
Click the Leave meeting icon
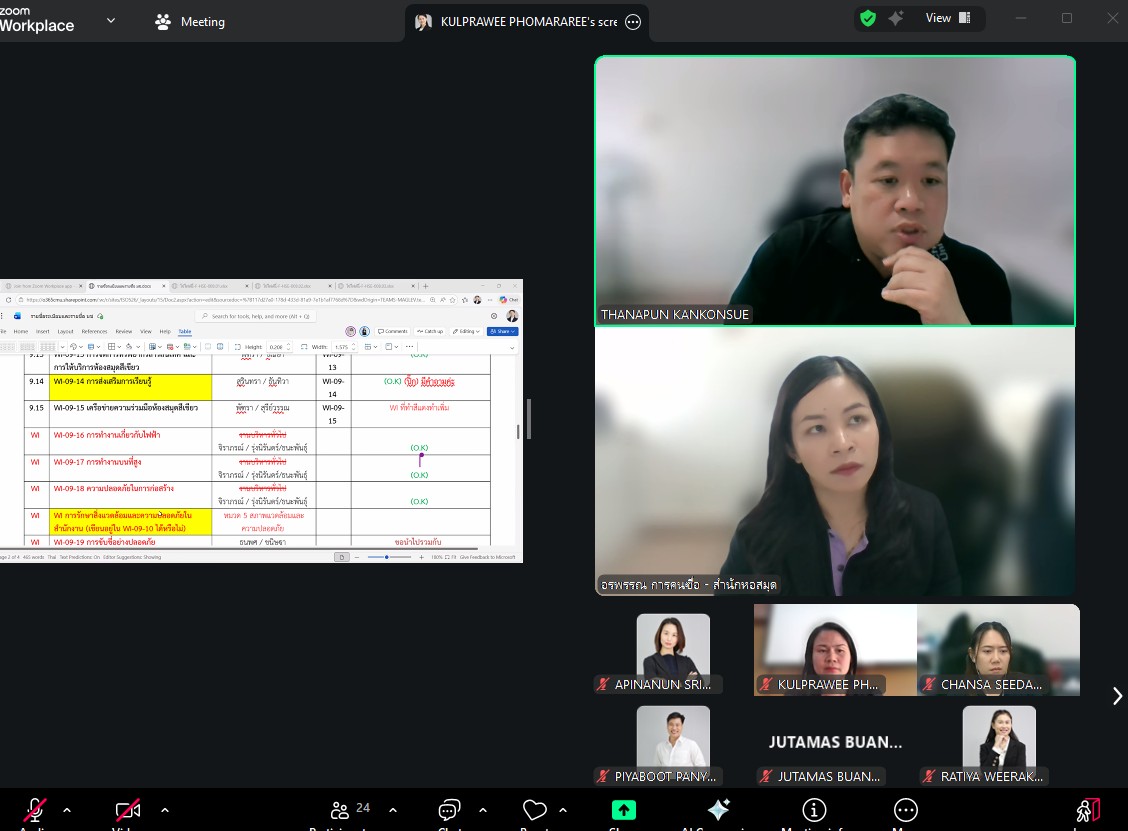click(1088, 810)
